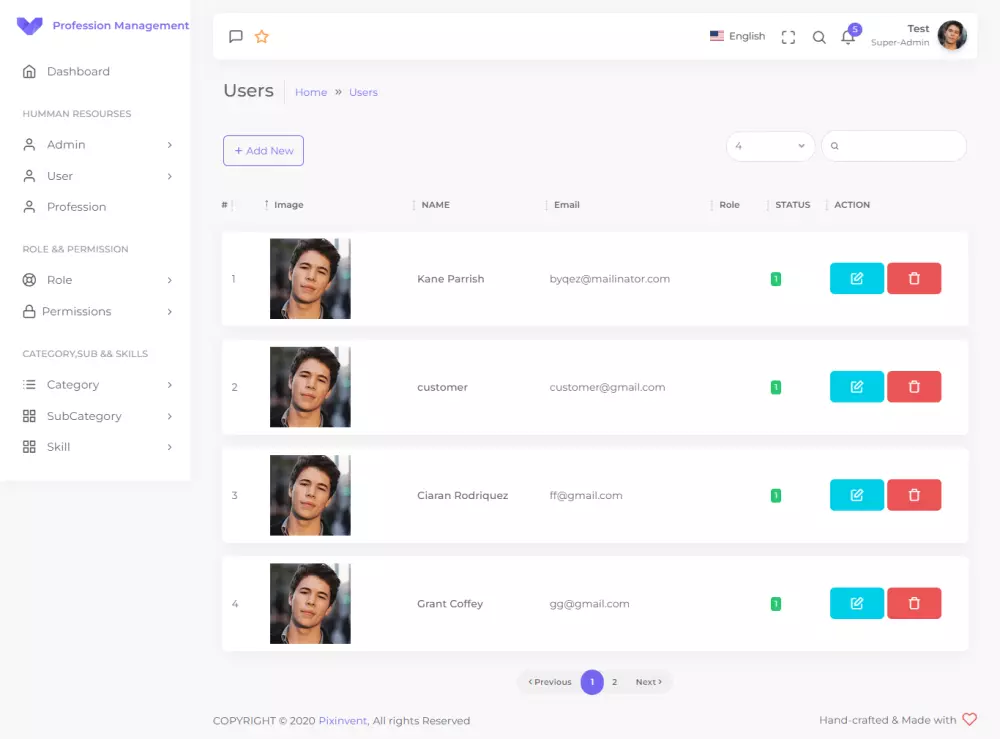Open the rows-per-page dropdown

pyautogui.click(x=770, y=146)
